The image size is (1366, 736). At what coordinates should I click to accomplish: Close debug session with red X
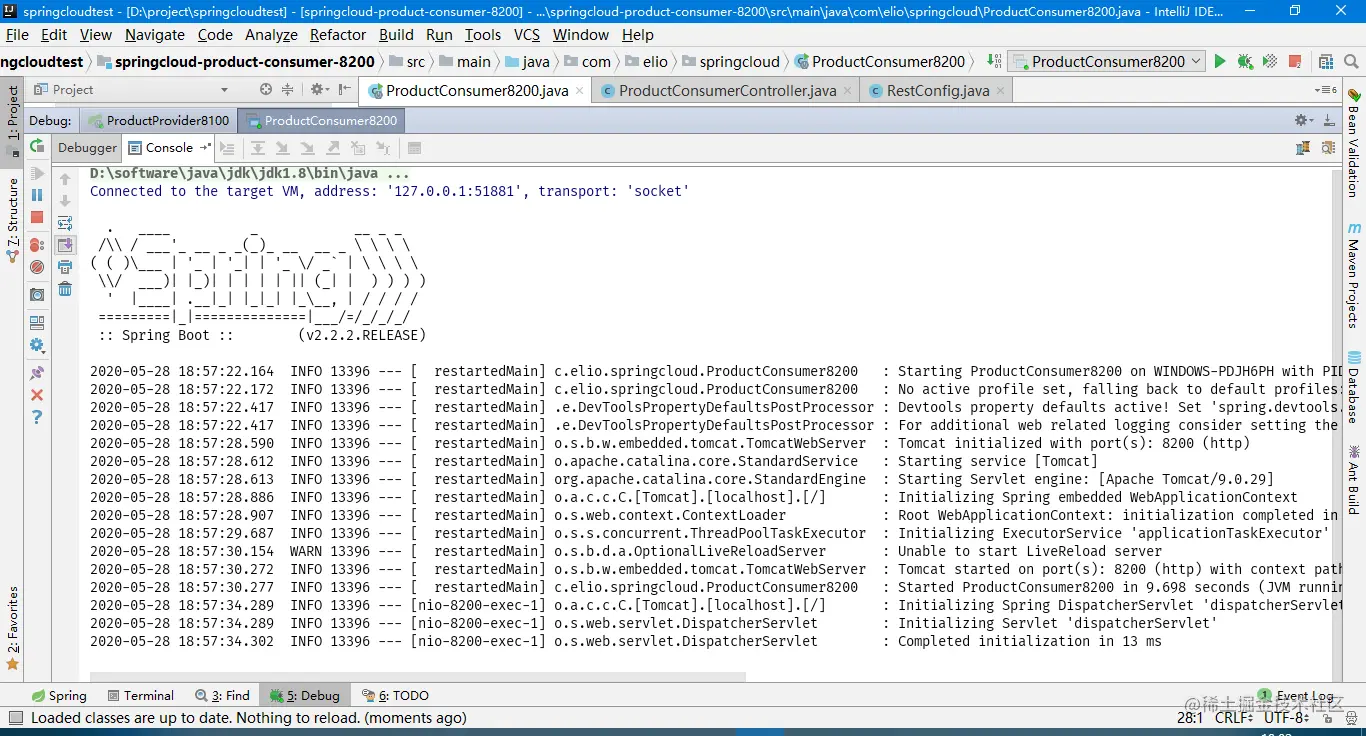pyautogui.click(x=37, y=395)
